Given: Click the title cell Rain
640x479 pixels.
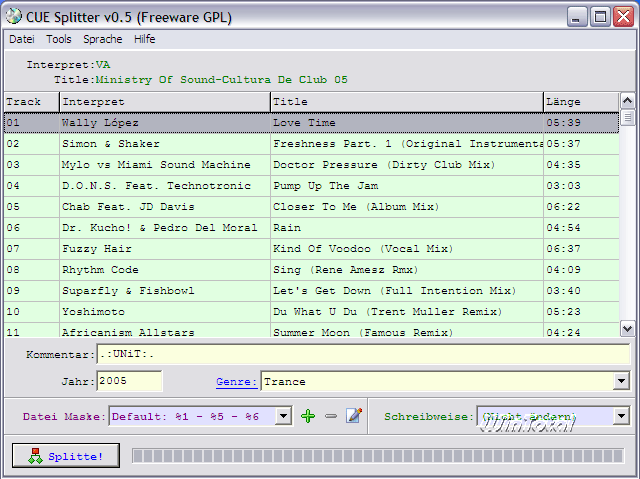Looking at the screenshot, I should click(x=407, y=228).
